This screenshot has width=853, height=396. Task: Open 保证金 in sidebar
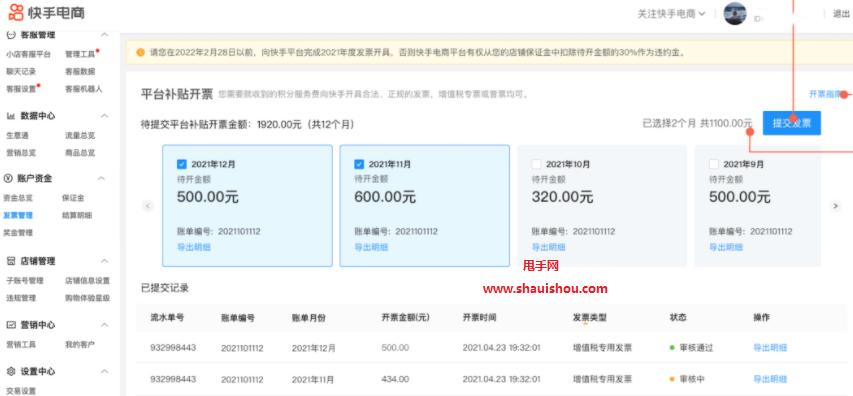[73, 198]
